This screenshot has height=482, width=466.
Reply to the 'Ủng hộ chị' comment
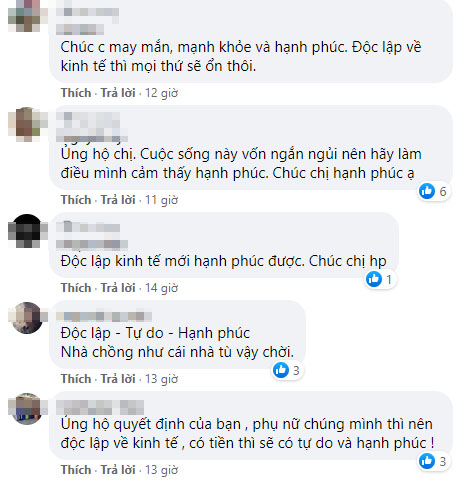coord(118,200)
